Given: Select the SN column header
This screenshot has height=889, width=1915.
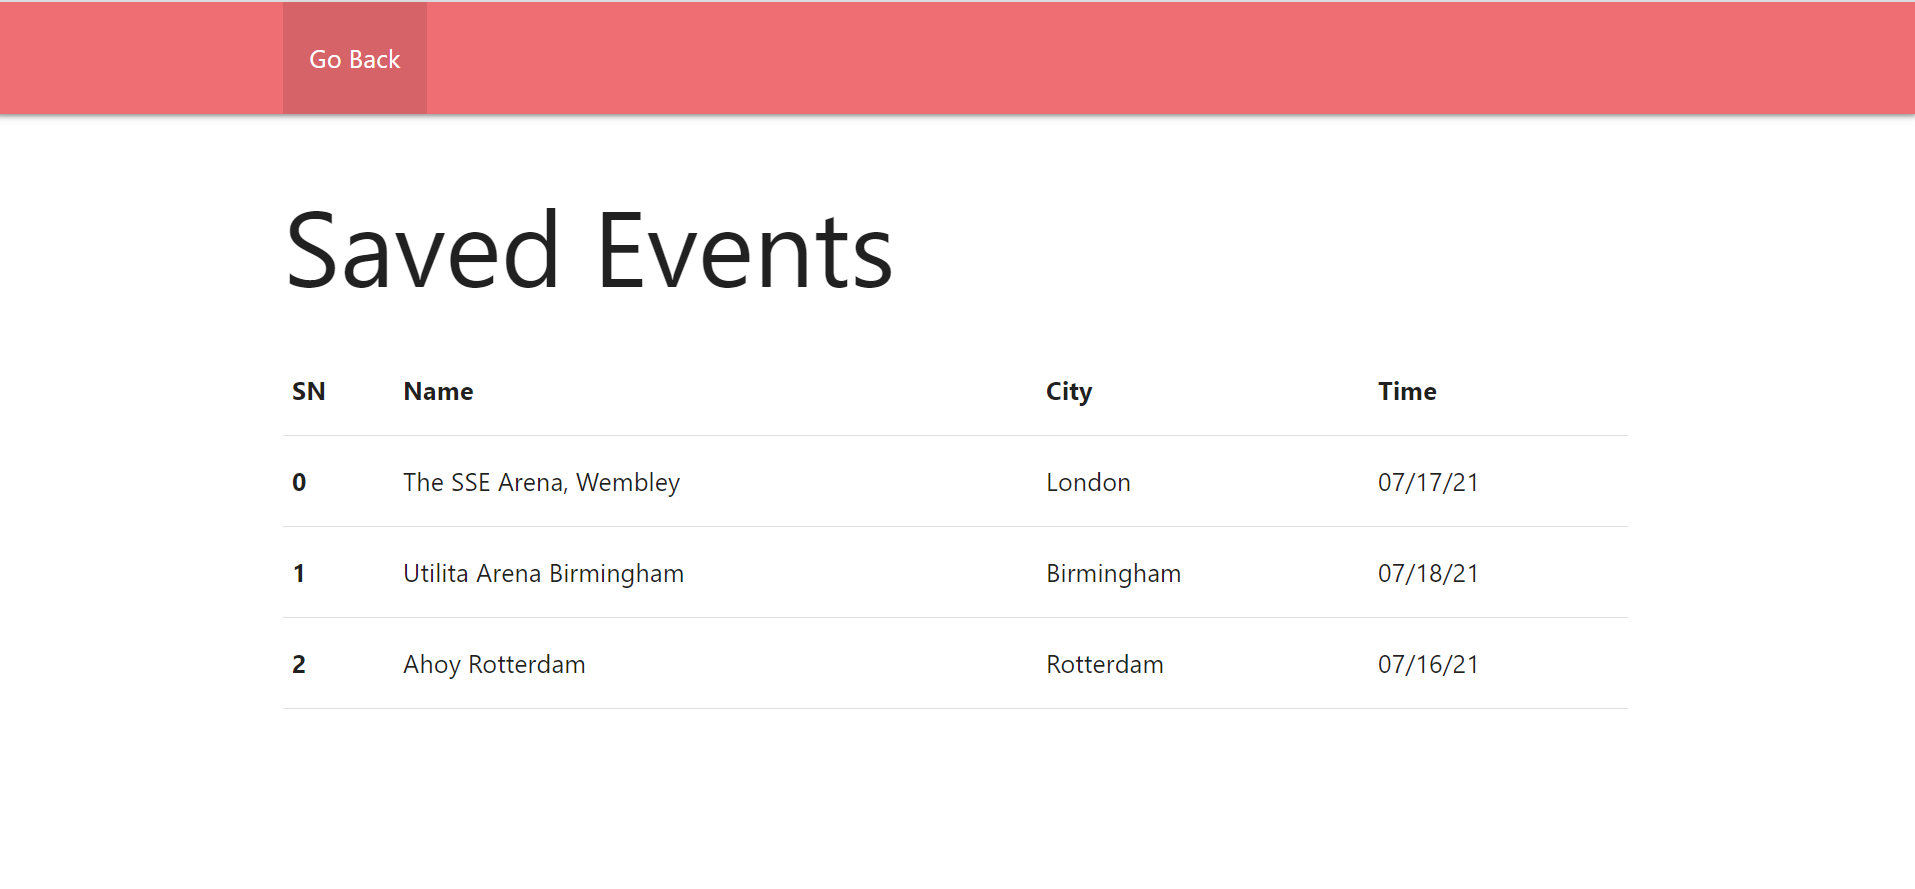Looking at the screenshot, I should [308, 391].
